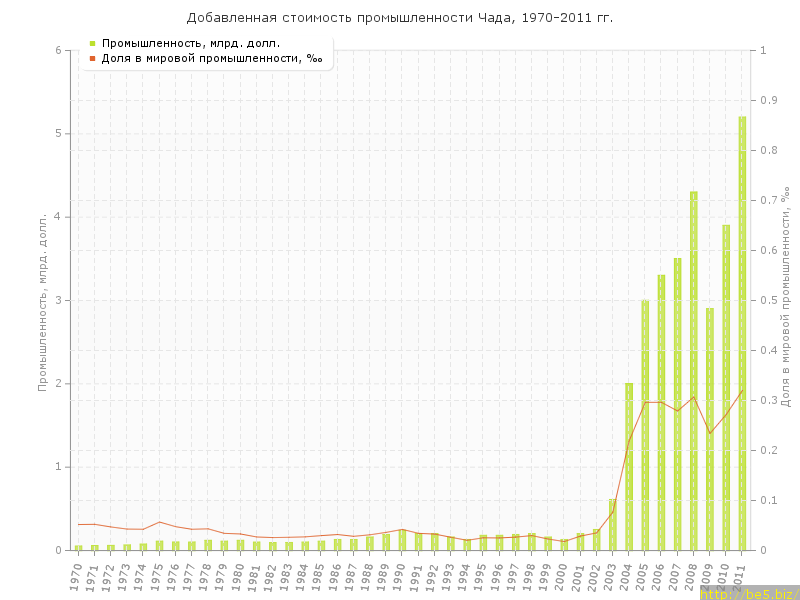Image resolution: width=800 pixels, height=600 pixels.
Task: Click the chart title about Chad industry
Action: coord(400,18)
